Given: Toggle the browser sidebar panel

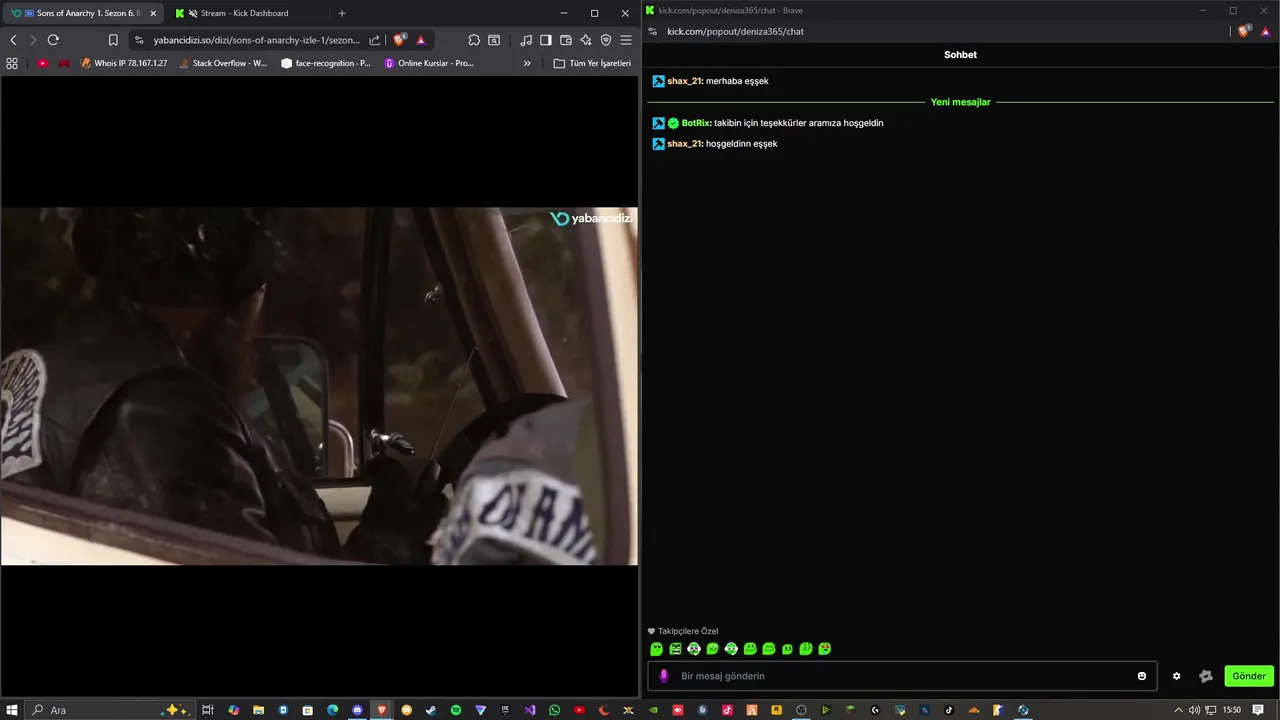Looking at the screenshot, I should 546,40.
